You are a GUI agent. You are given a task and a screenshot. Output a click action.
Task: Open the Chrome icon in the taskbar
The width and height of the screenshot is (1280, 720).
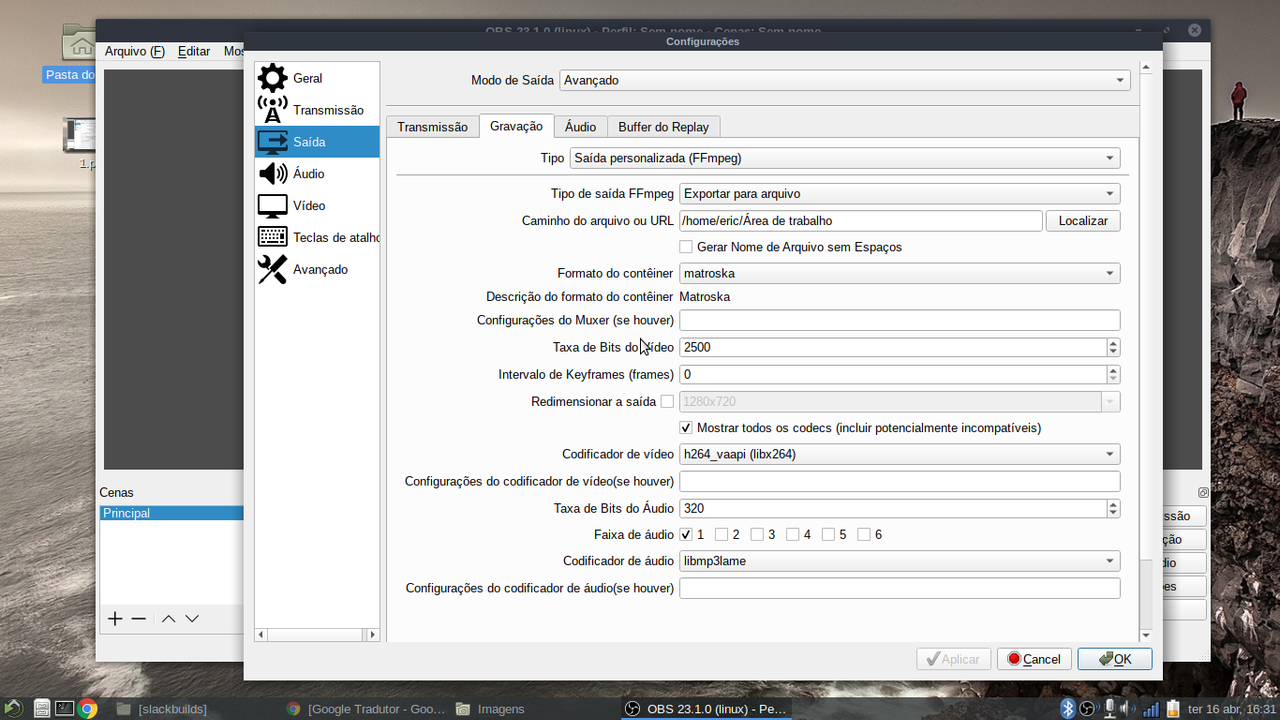point(88,709)
